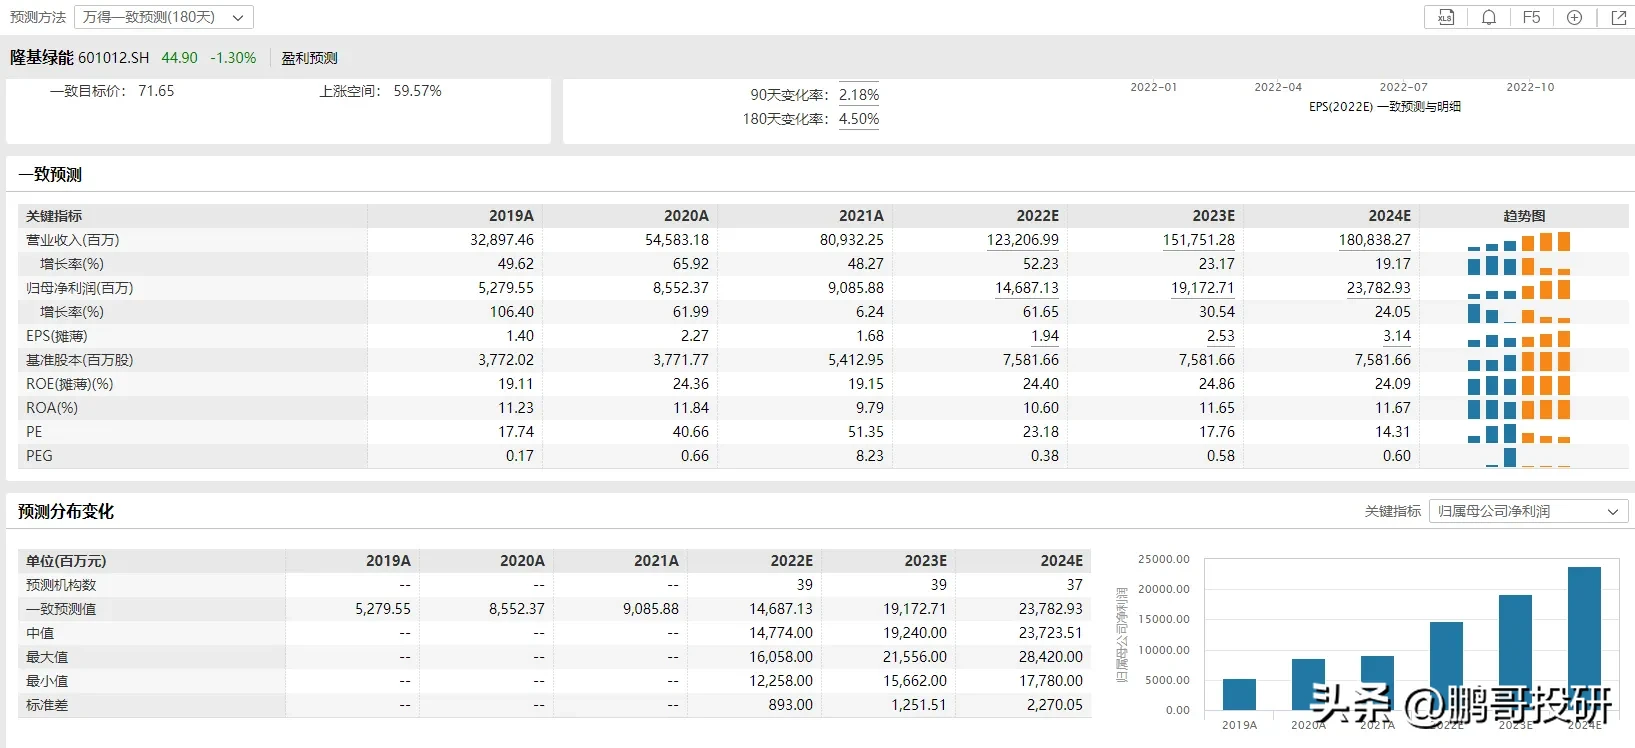Click the top table's underlined 23,782.93 forecast

pyautogui.click(x=1378, y=288)
